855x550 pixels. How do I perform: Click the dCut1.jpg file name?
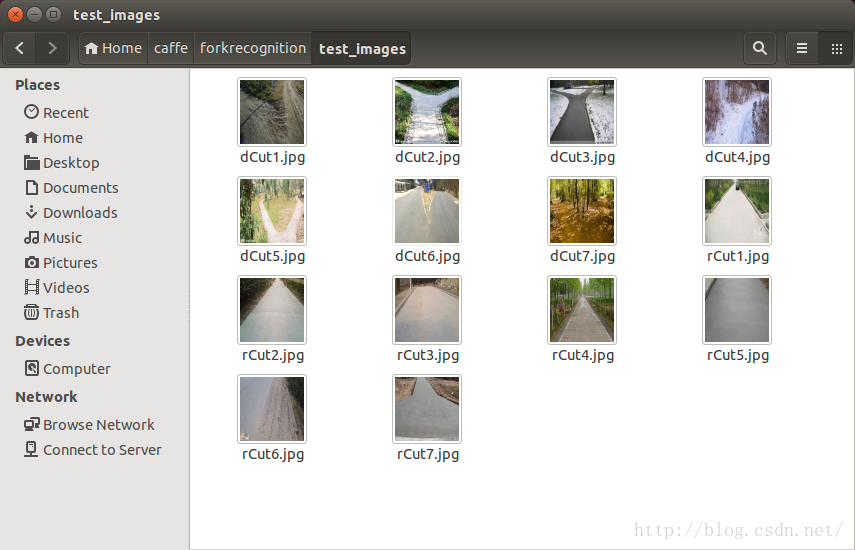pos(273,158)
